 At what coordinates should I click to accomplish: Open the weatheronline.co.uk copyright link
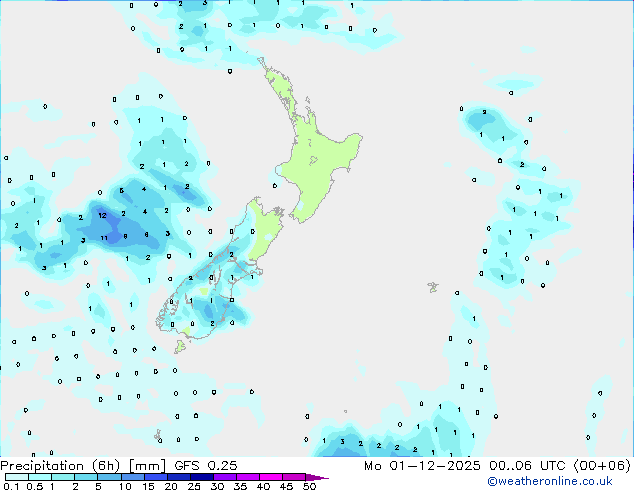[x=550, y=481]
